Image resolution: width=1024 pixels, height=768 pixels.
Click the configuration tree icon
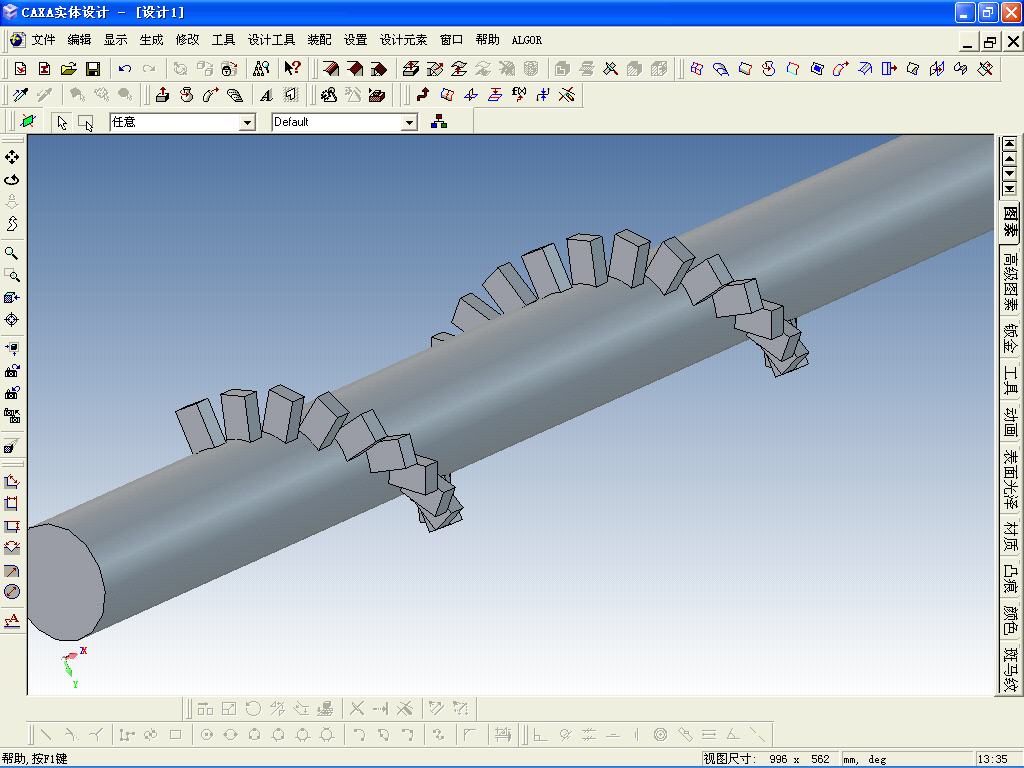(x=439, y=122)
